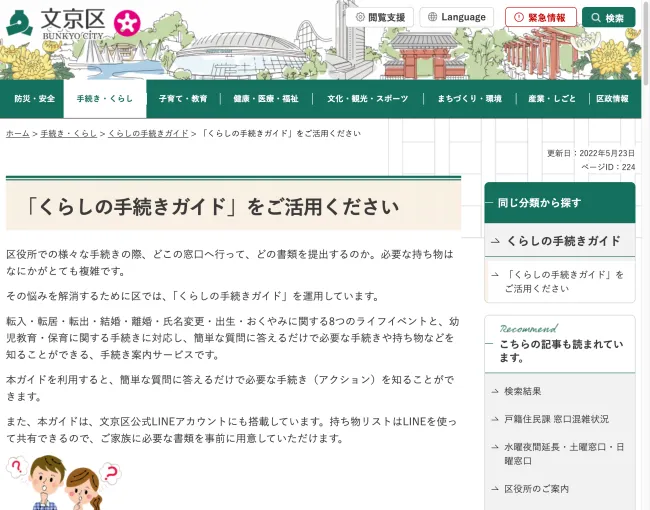Select the 防災・安全 menu item

[x=34, y=99]
